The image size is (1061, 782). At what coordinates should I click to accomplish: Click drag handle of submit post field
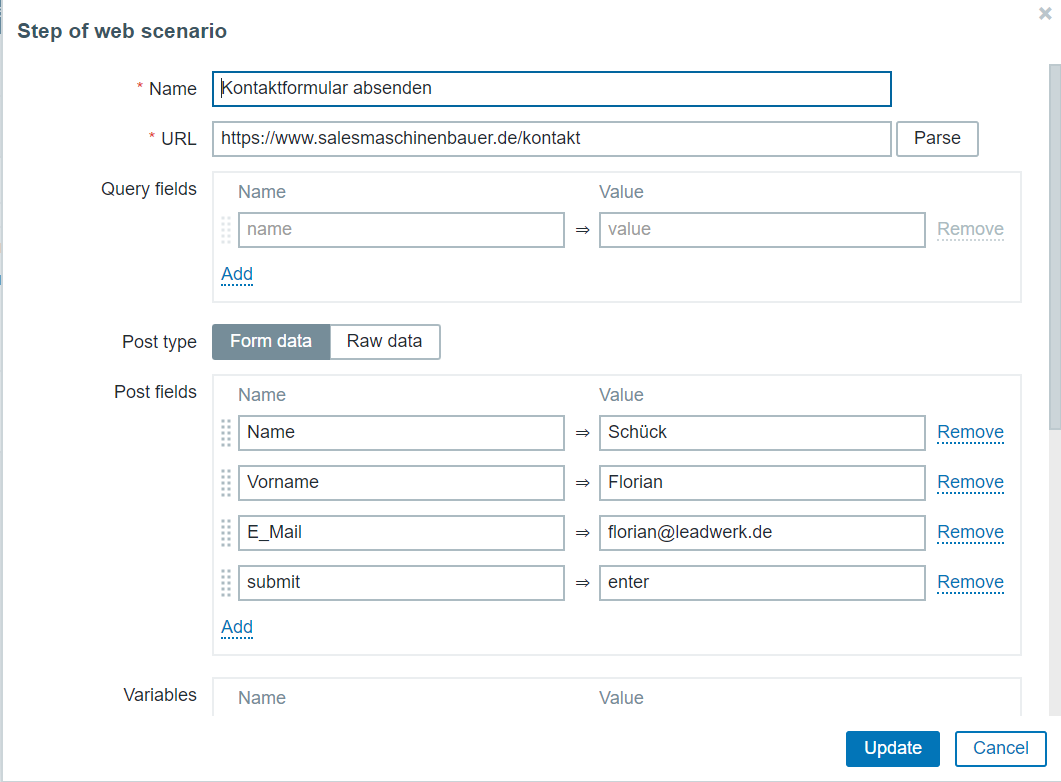click(226, 583)
